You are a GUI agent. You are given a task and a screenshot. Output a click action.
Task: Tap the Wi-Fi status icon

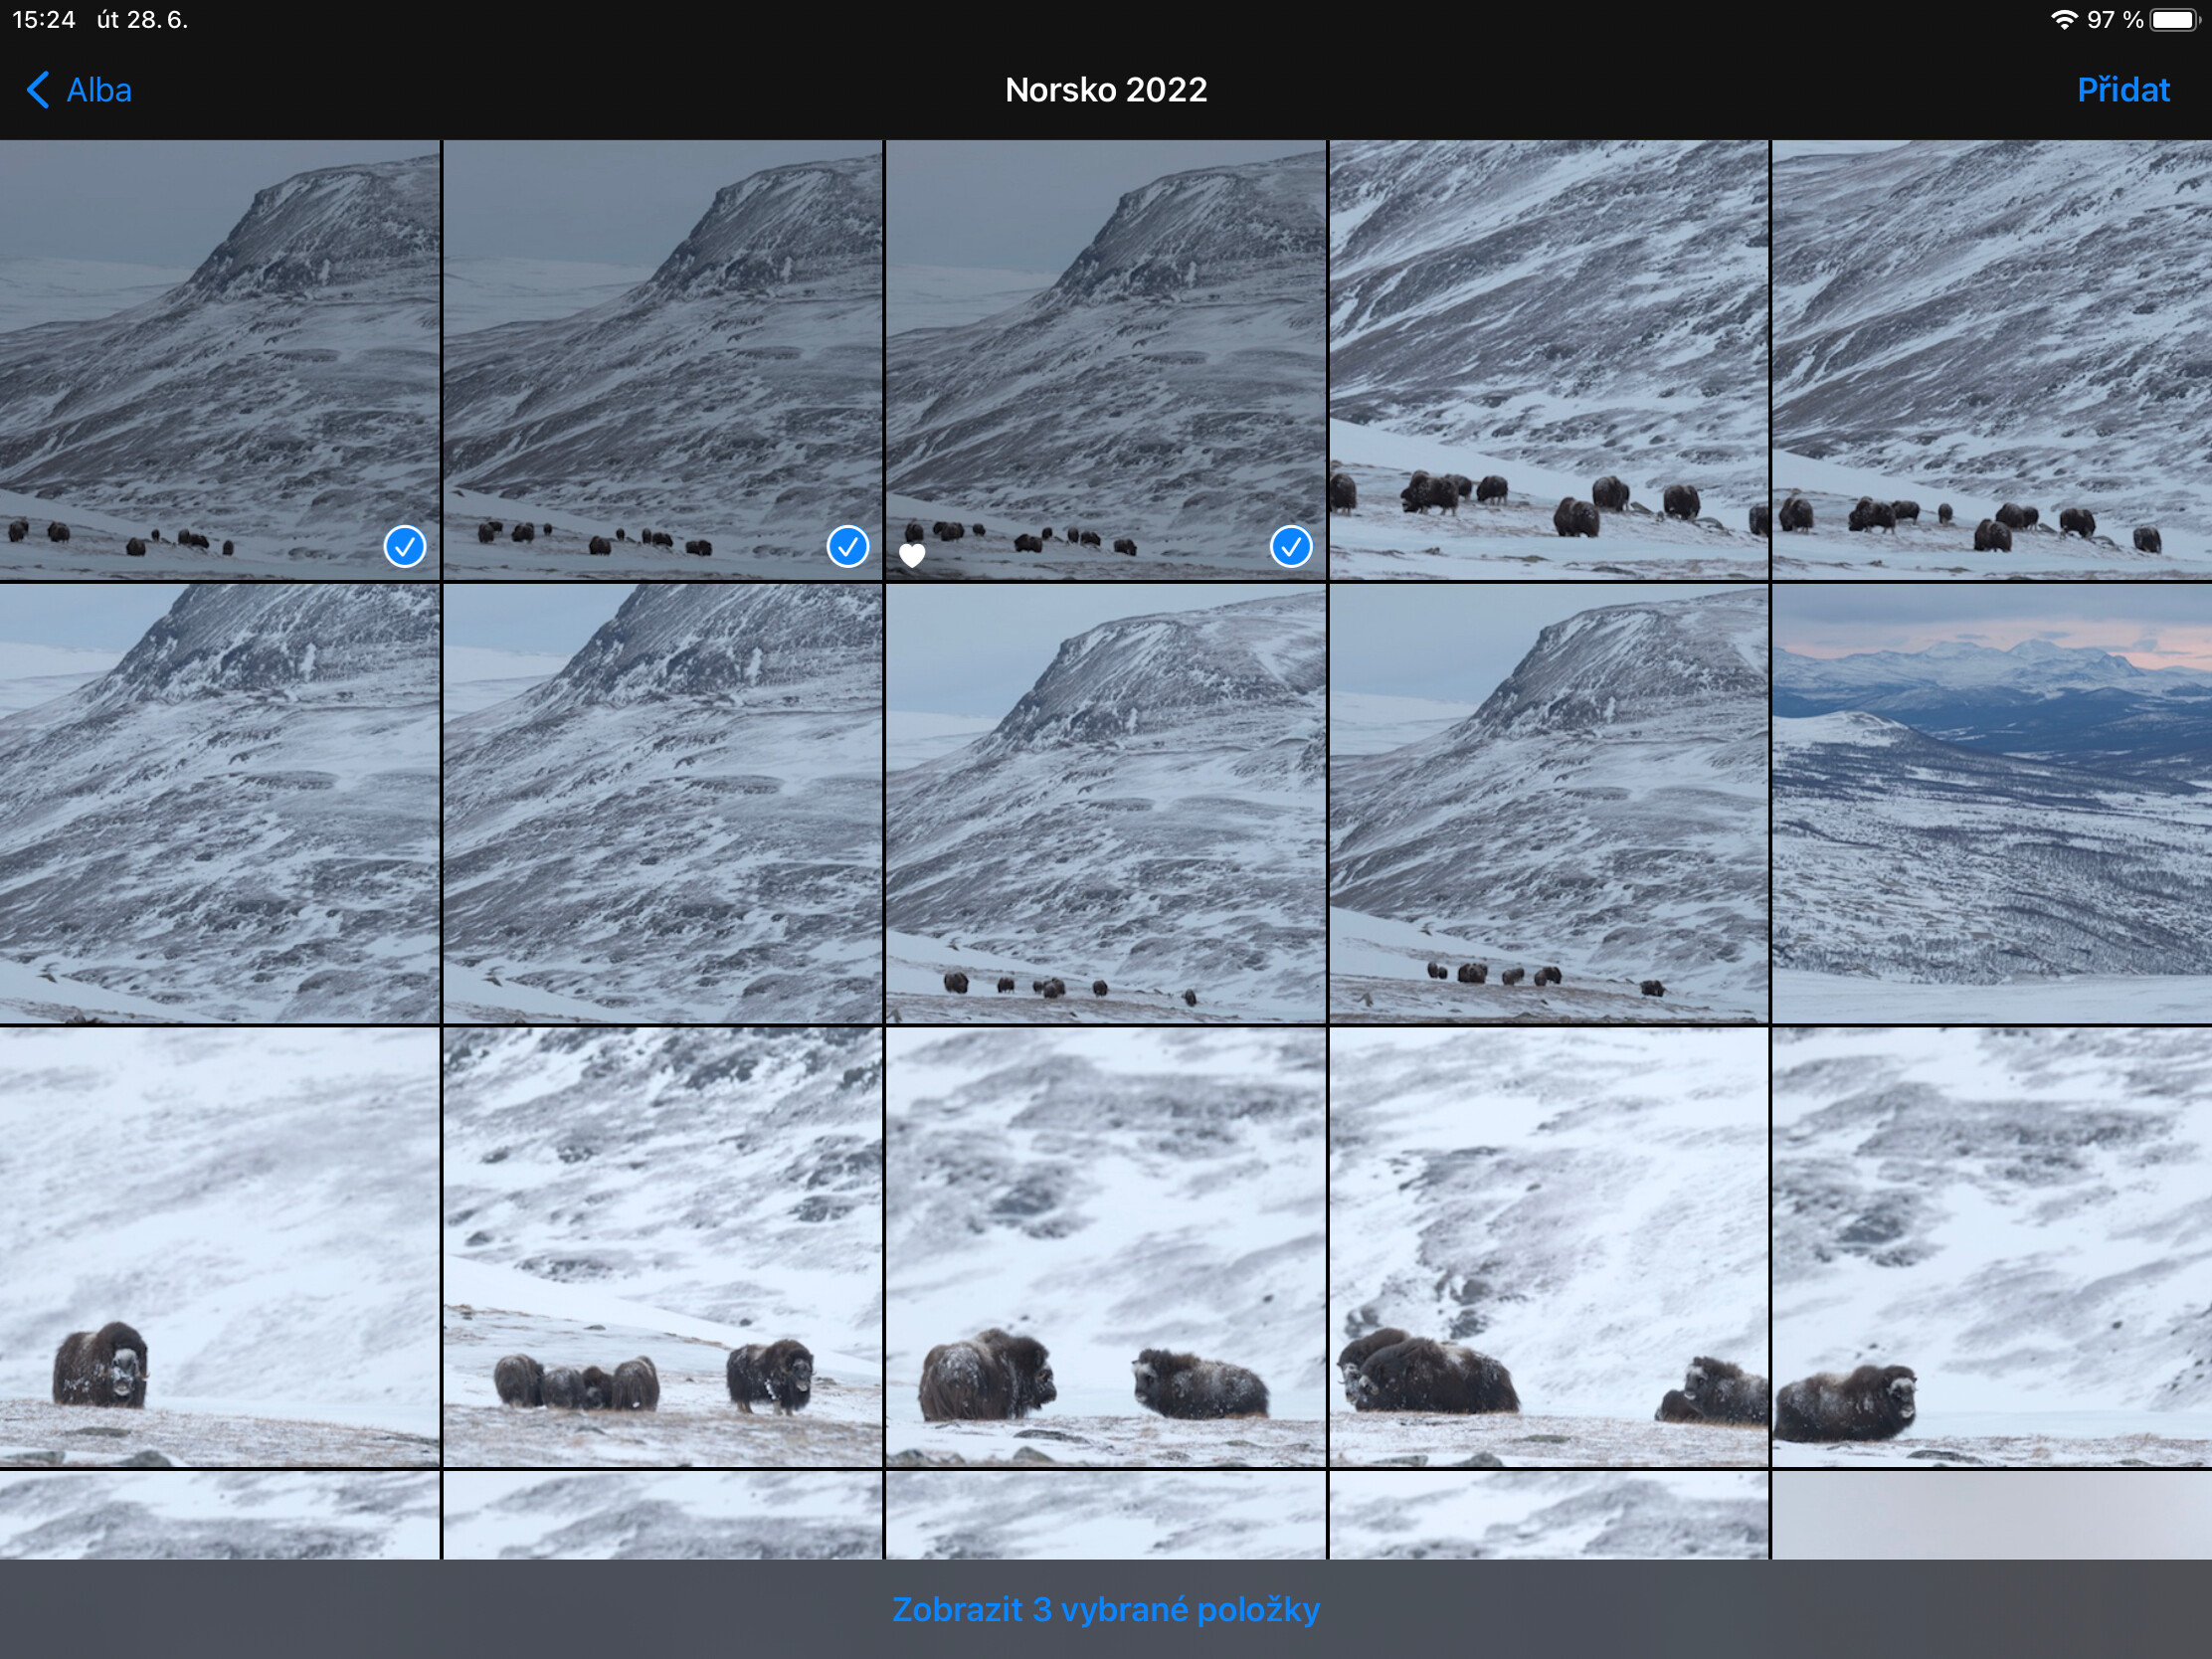point(2063,20)
